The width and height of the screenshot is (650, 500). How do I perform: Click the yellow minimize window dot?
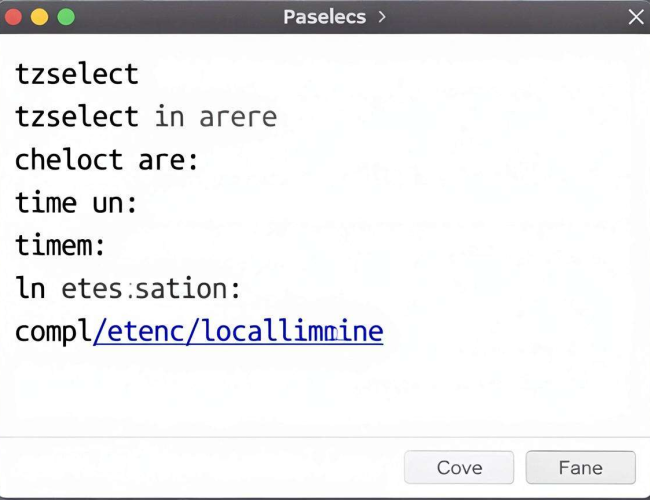pyautogui.click(x=39, y=17)
